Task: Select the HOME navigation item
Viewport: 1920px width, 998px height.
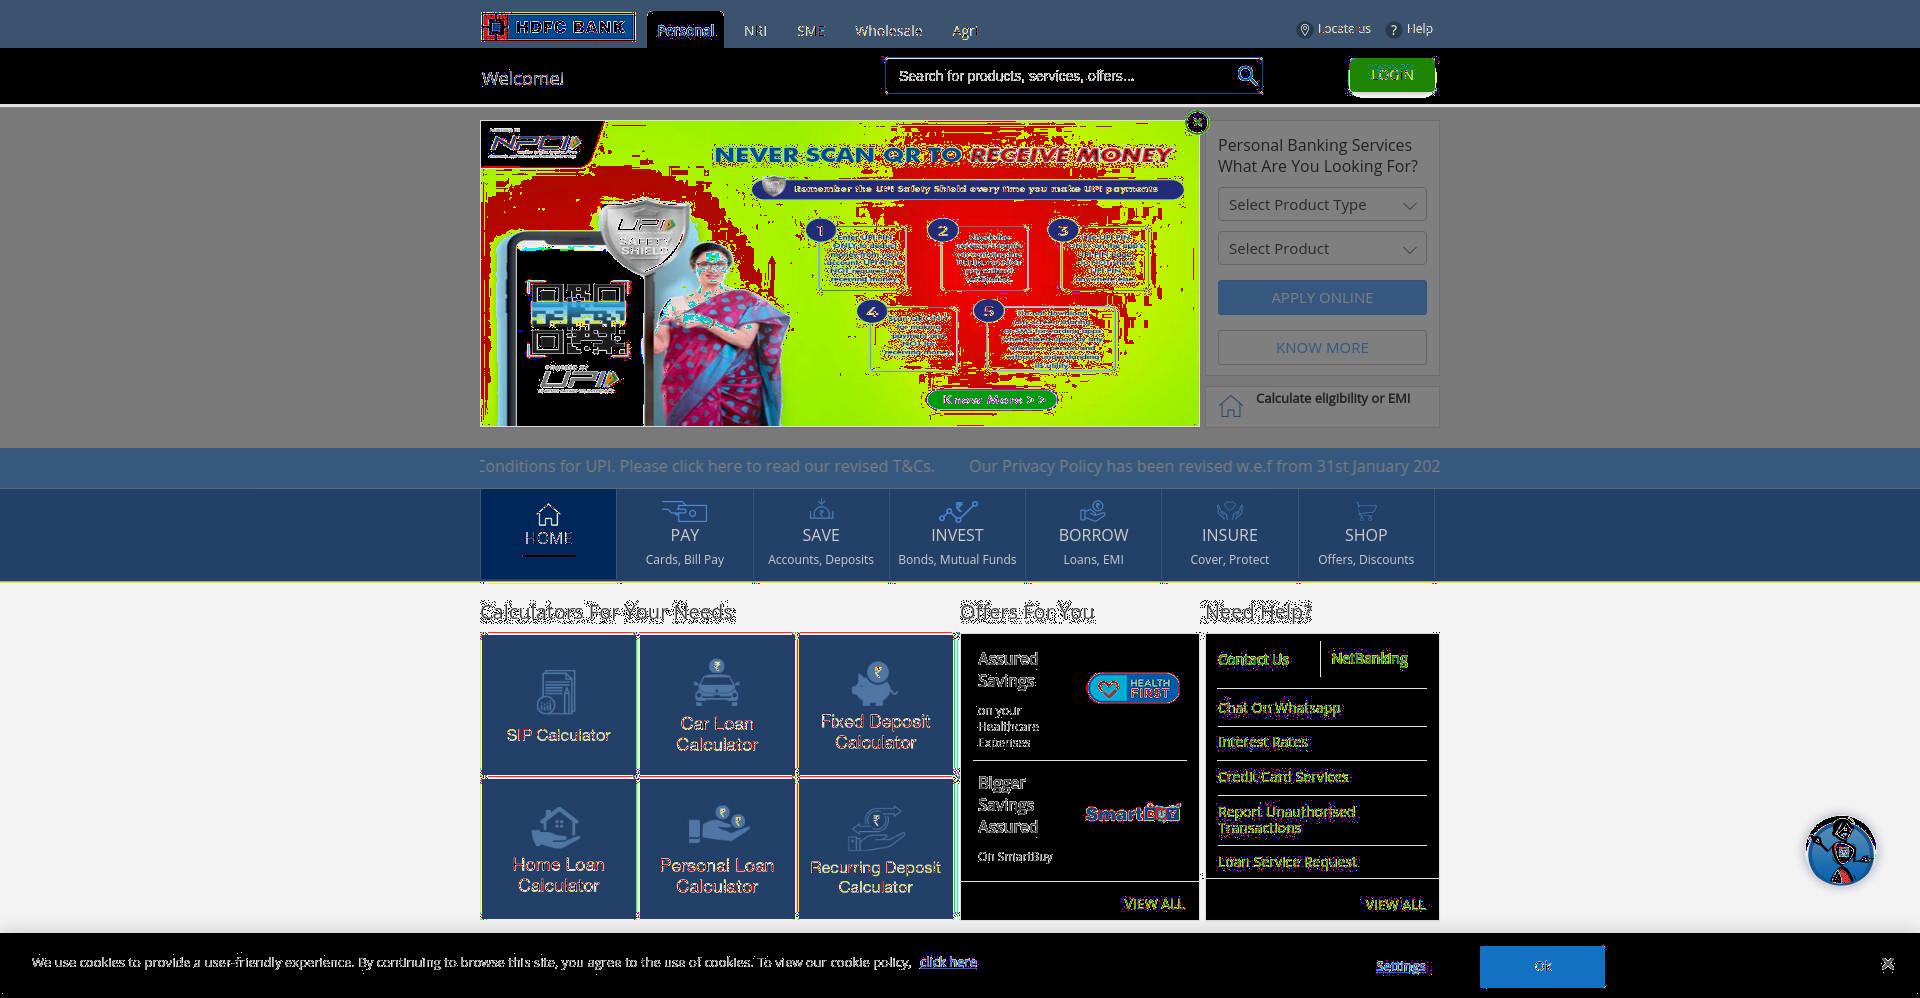Action: 548,535
